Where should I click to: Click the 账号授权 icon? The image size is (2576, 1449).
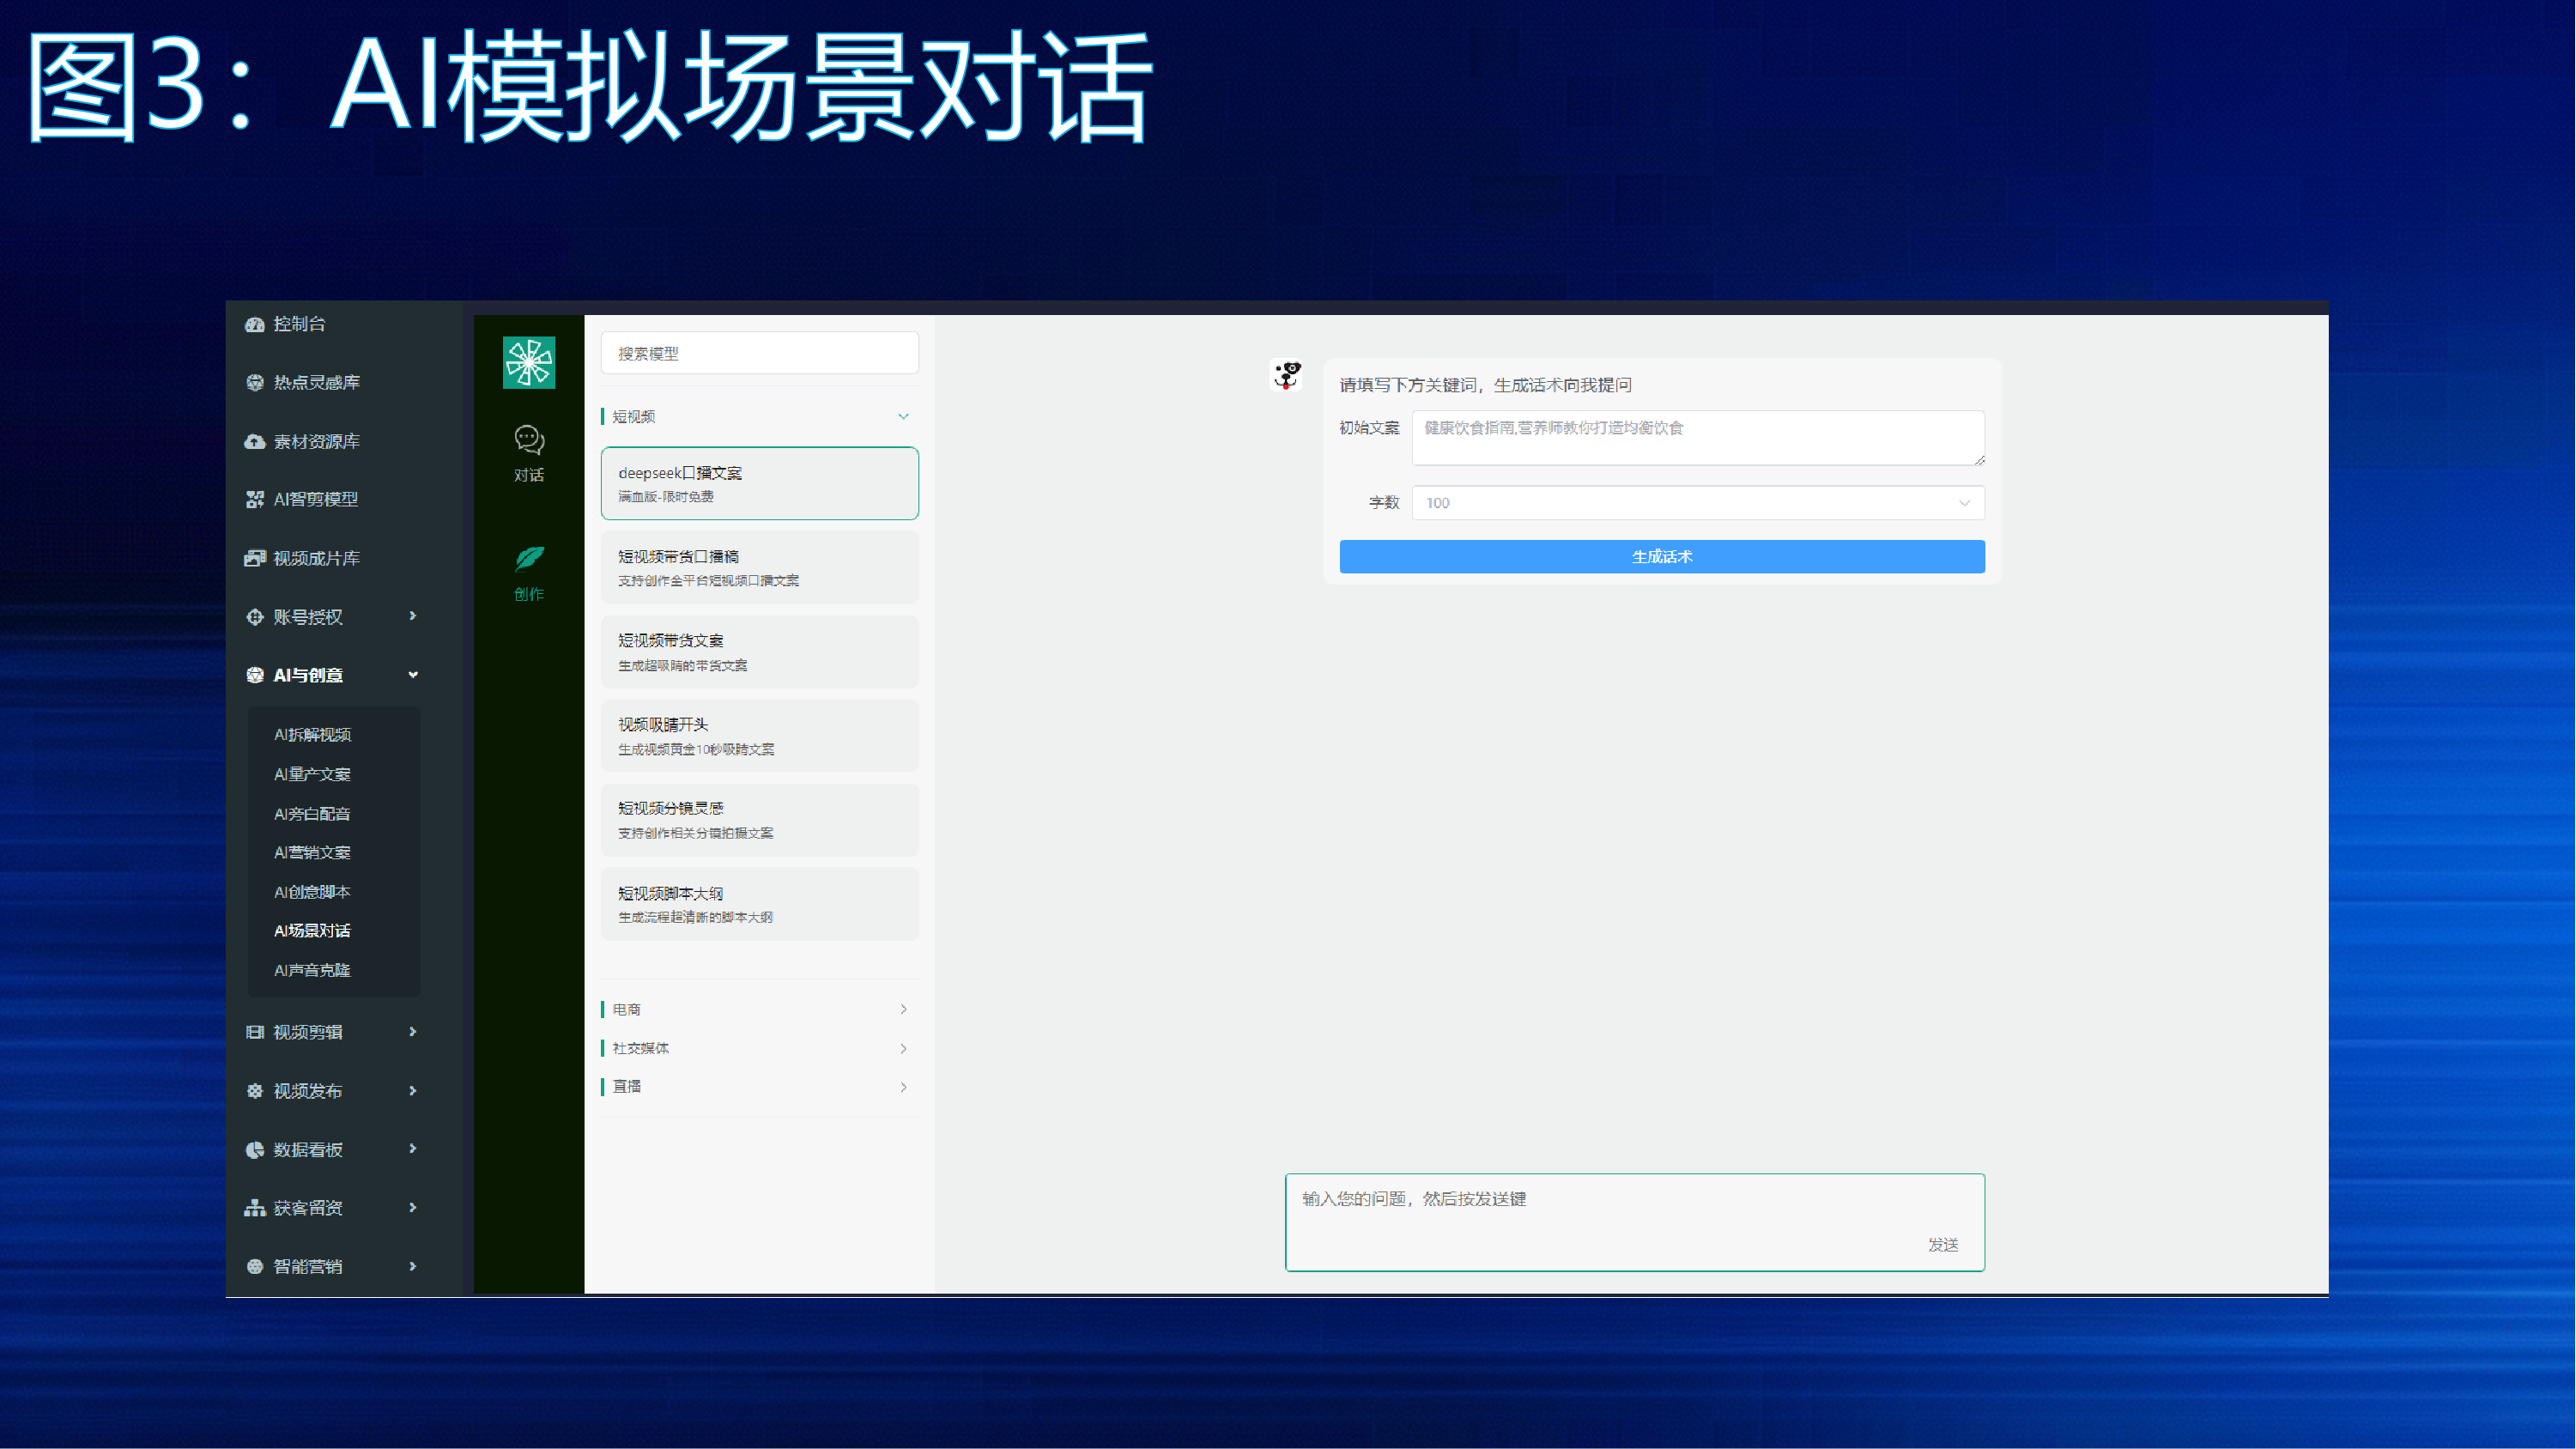[254, 617]
